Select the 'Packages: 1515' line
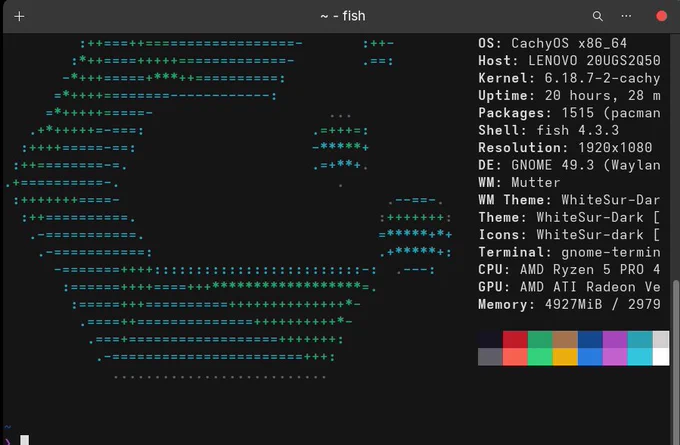Viewport: 680px width, 445px height. coord(569,113)
